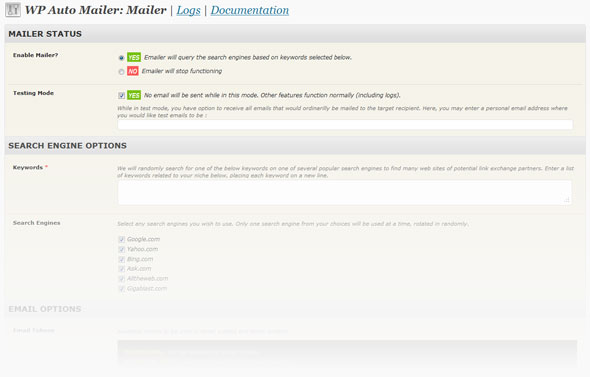Image resolution: width=590 pixels, height=377 pixels.
Task: Toggle the Google.com checkbox
Action: [x=122, y=239]
